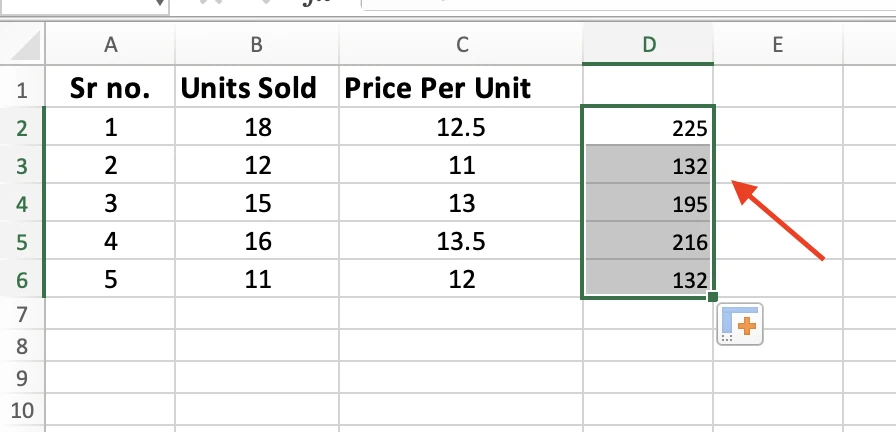
Task: Click cell C4 with value 13
Action: (461, 204)
